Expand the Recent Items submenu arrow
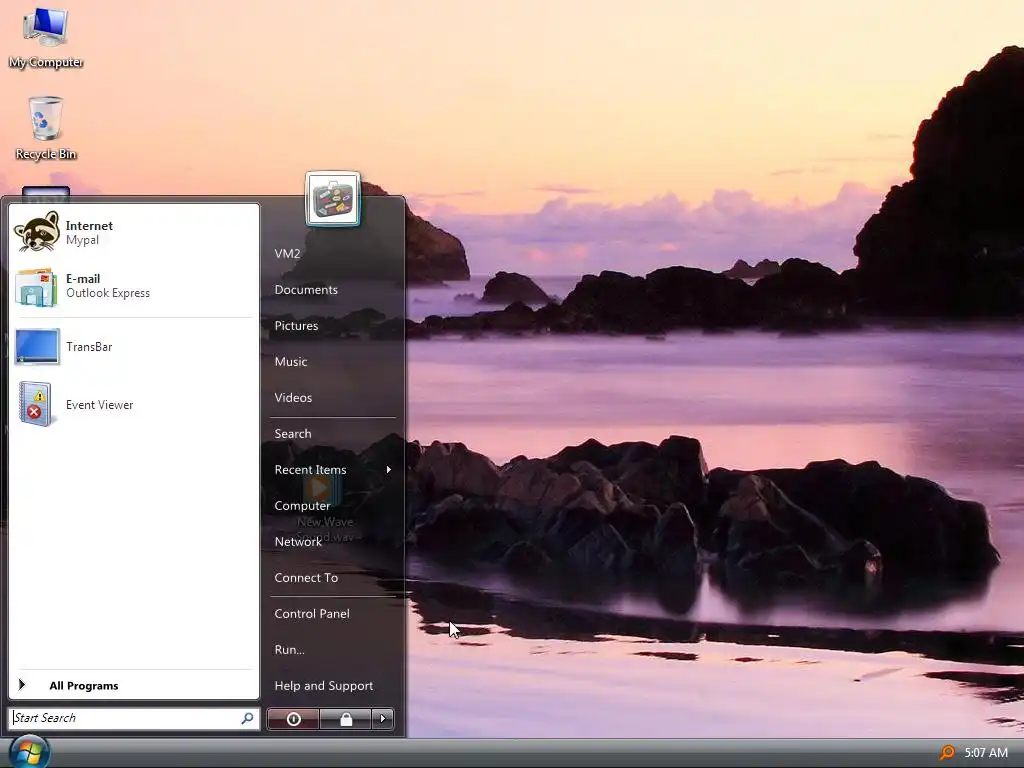This screenshot has height=768, width=1024. click(389, 470)
